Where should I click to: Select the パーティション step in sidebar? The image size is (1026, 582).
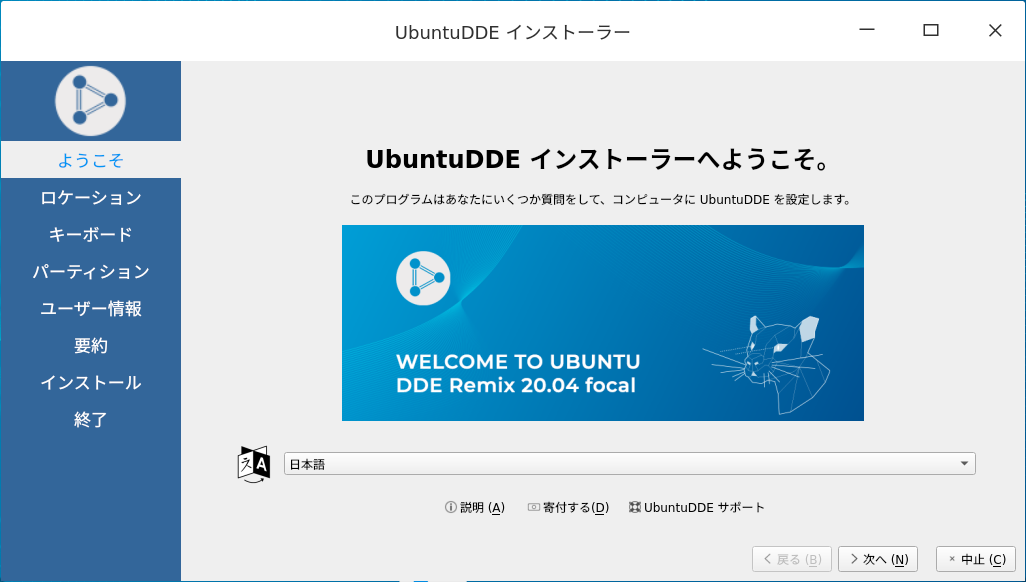(91, 271)
